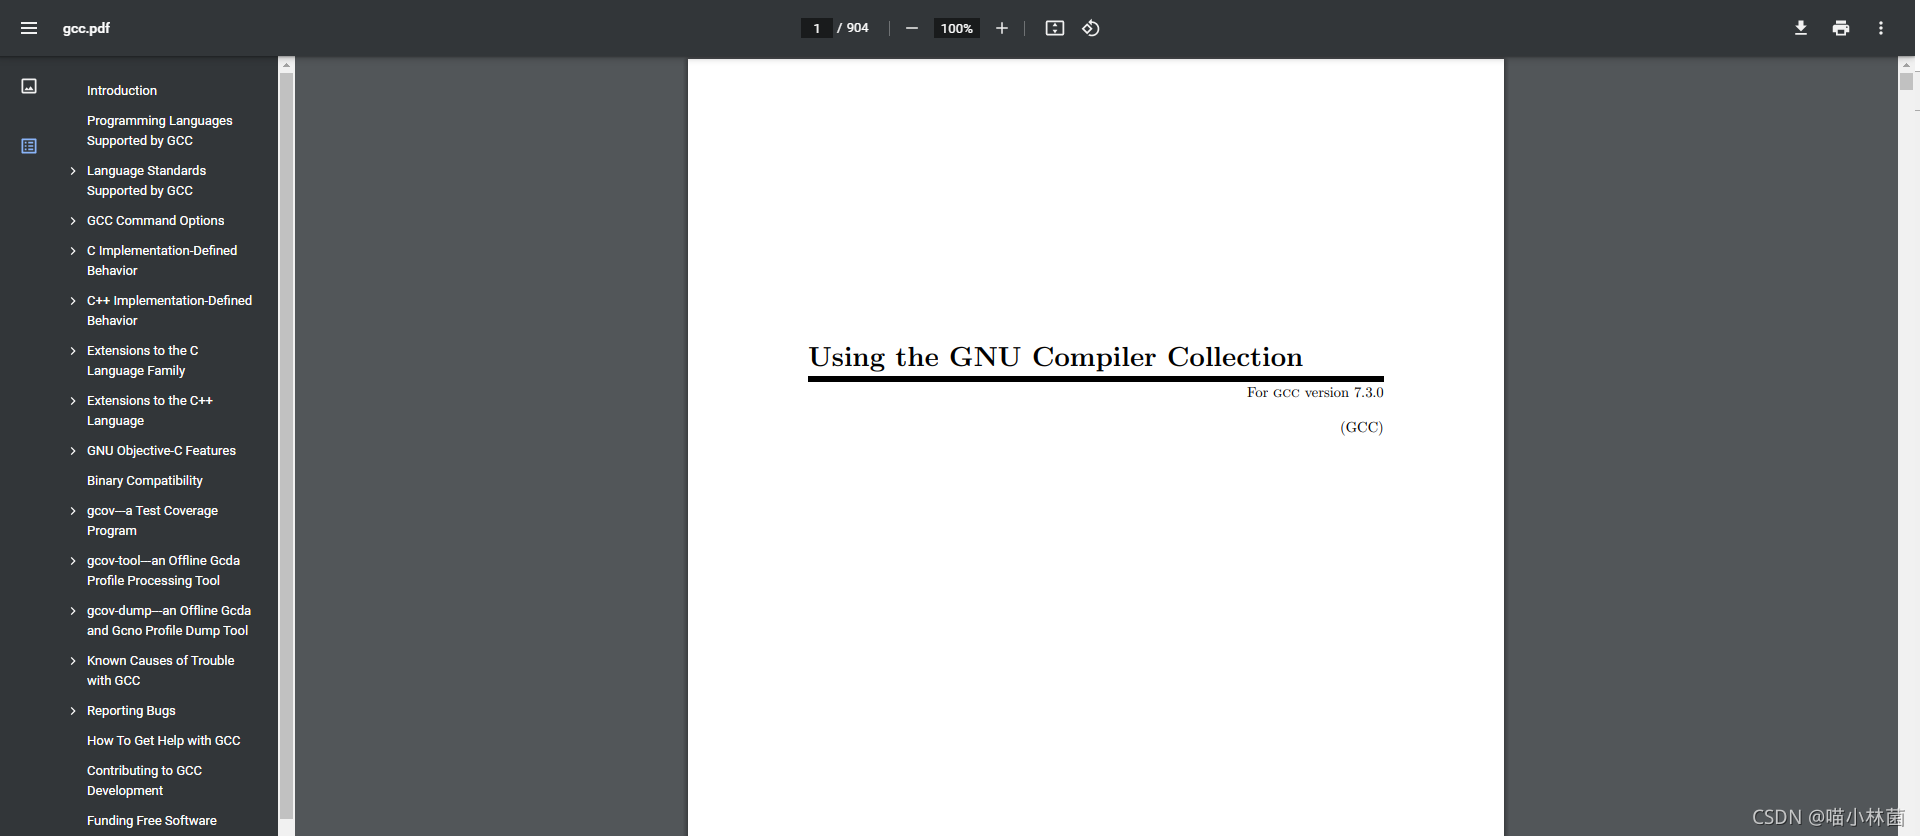Select the document outline view icon
Screen dimensions: 1920x836
point(29,146)
